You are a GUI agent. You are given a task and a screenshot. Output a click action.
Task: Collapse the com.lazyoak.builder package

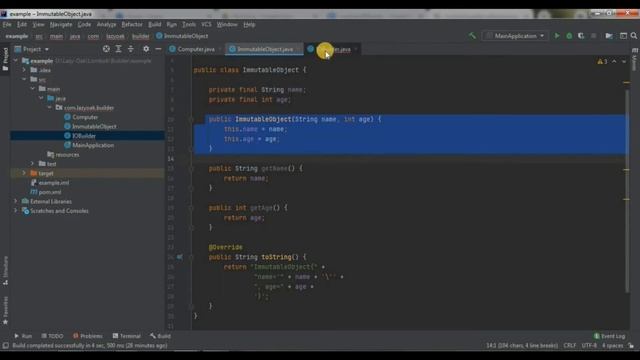pos(50,107)
